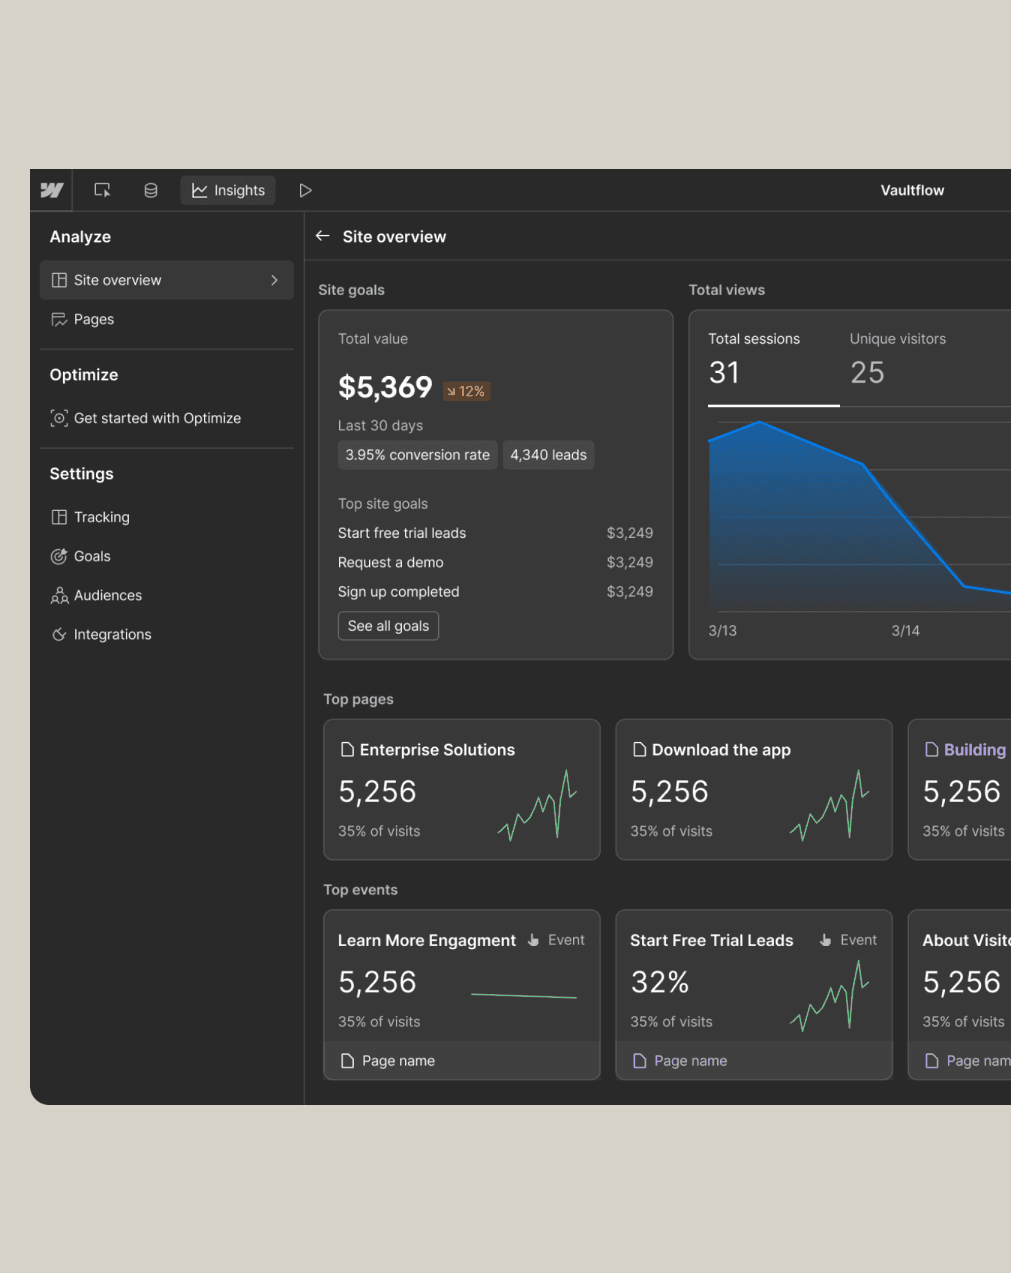Click Learn More Engagment event pointer icon
The height and width of the screenshot is (1273, 1011).
click(x=533, y=940)
